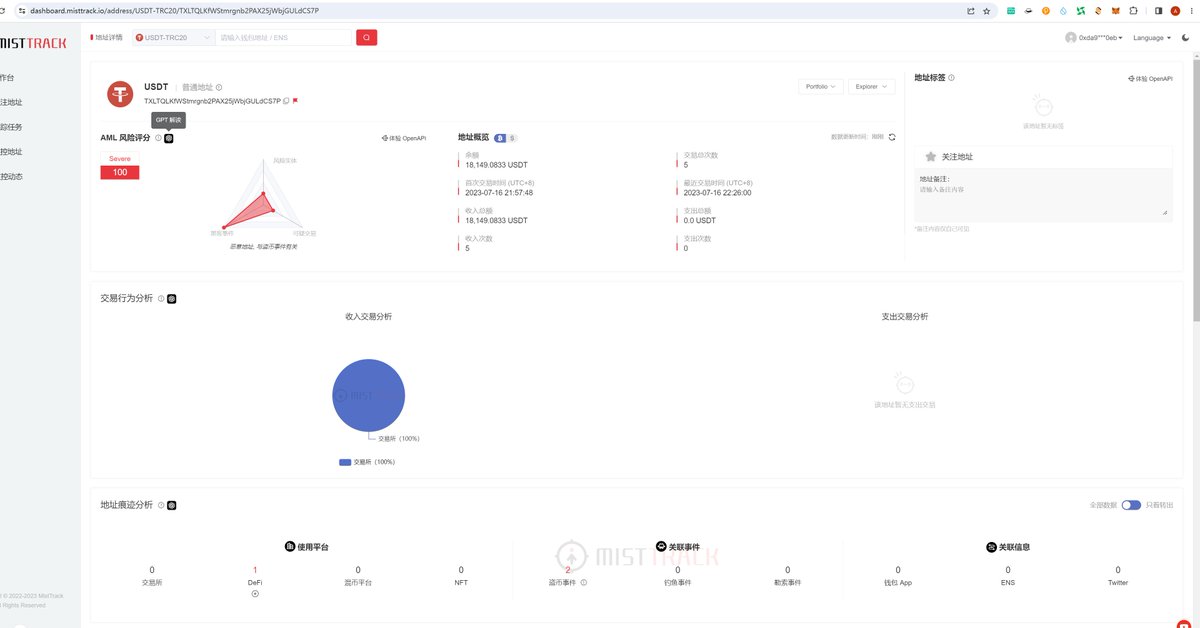Click the 使用平台 section icon
Image resolution: width=1200 pixels, height=628 pixels.
tap(291, 547)
